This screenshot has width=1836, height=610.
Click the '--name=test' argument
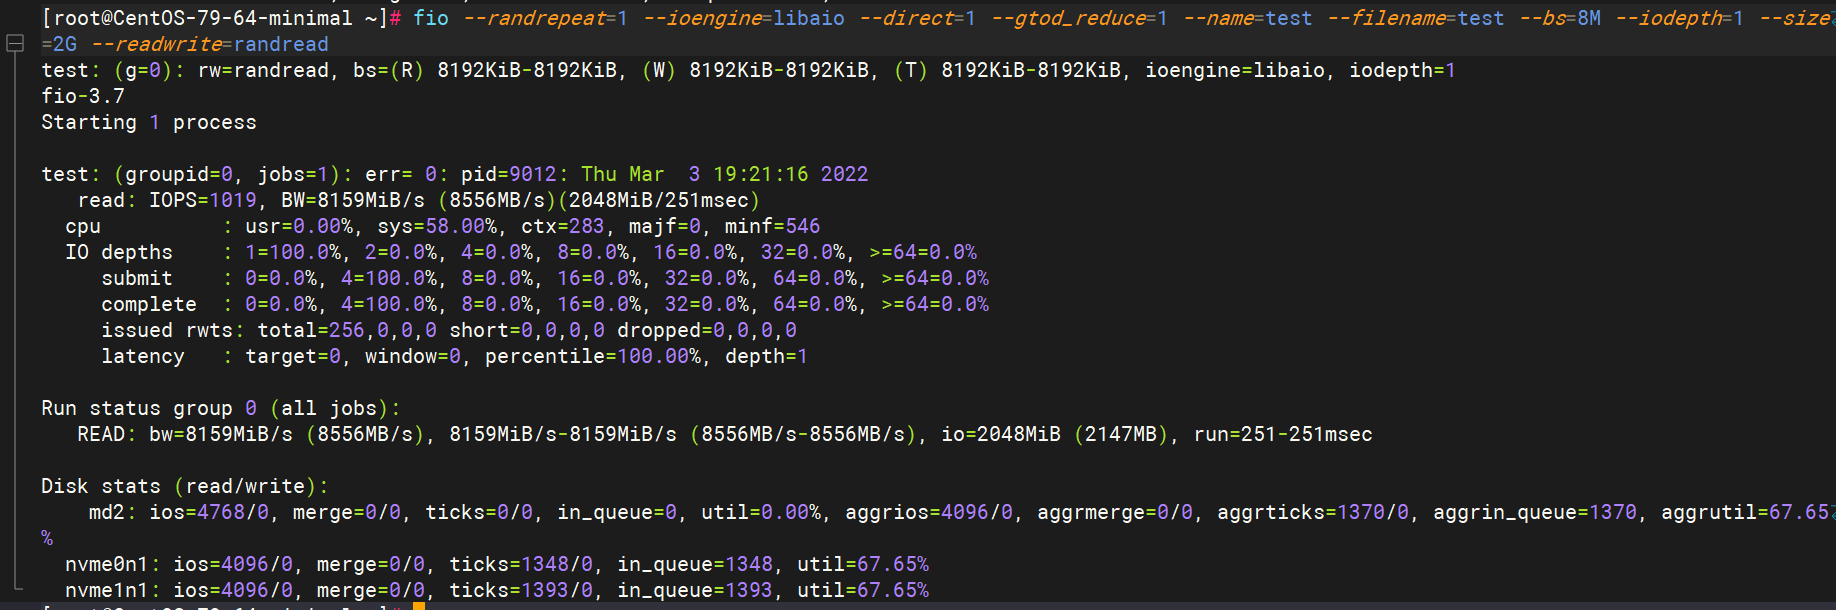click(x=1247, y=18)
